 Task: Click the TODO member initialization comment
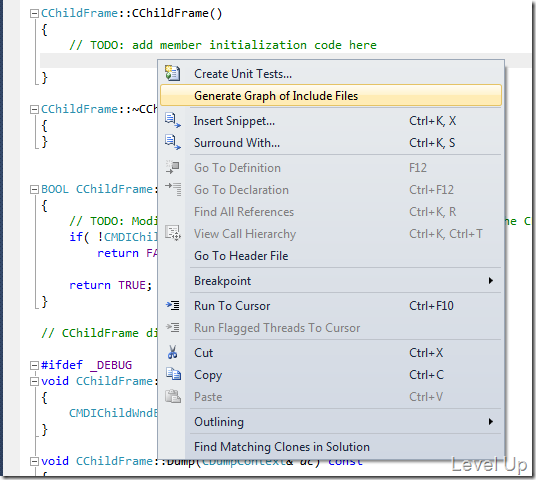pos(223,45)
